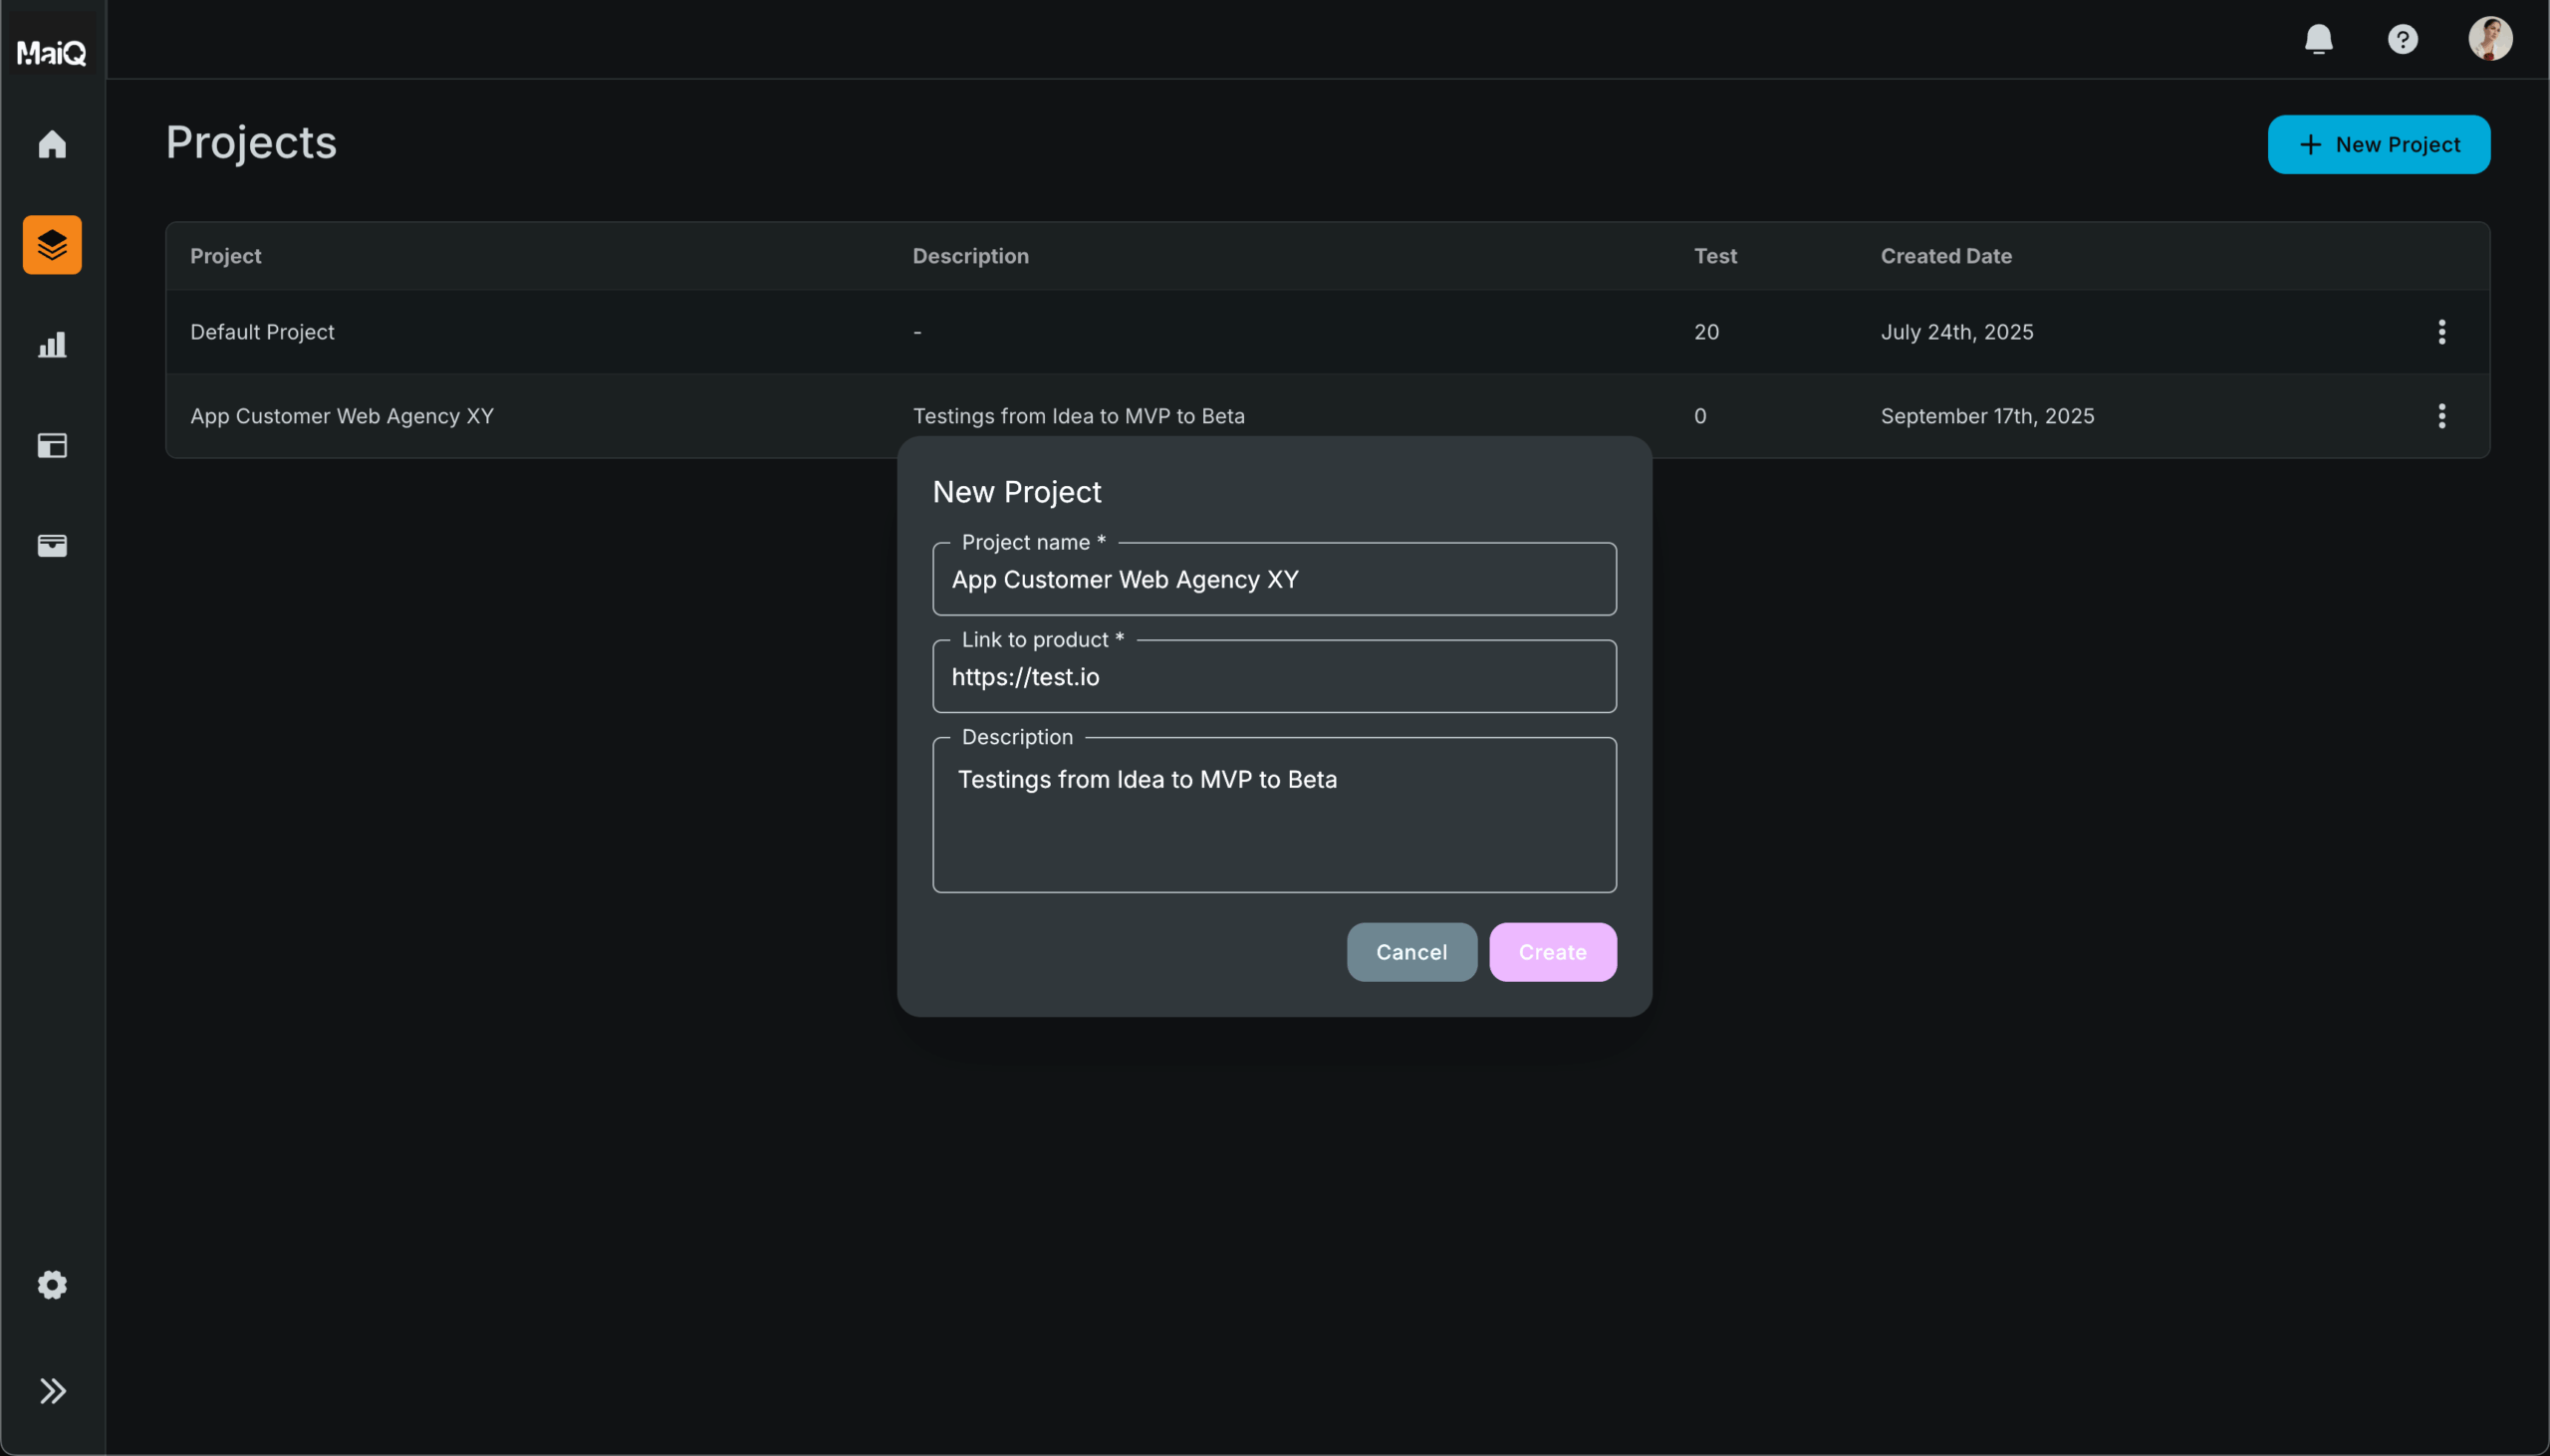Open Default Project options menu
Screen dimensions: 2550x1456
coord(2441,332)
